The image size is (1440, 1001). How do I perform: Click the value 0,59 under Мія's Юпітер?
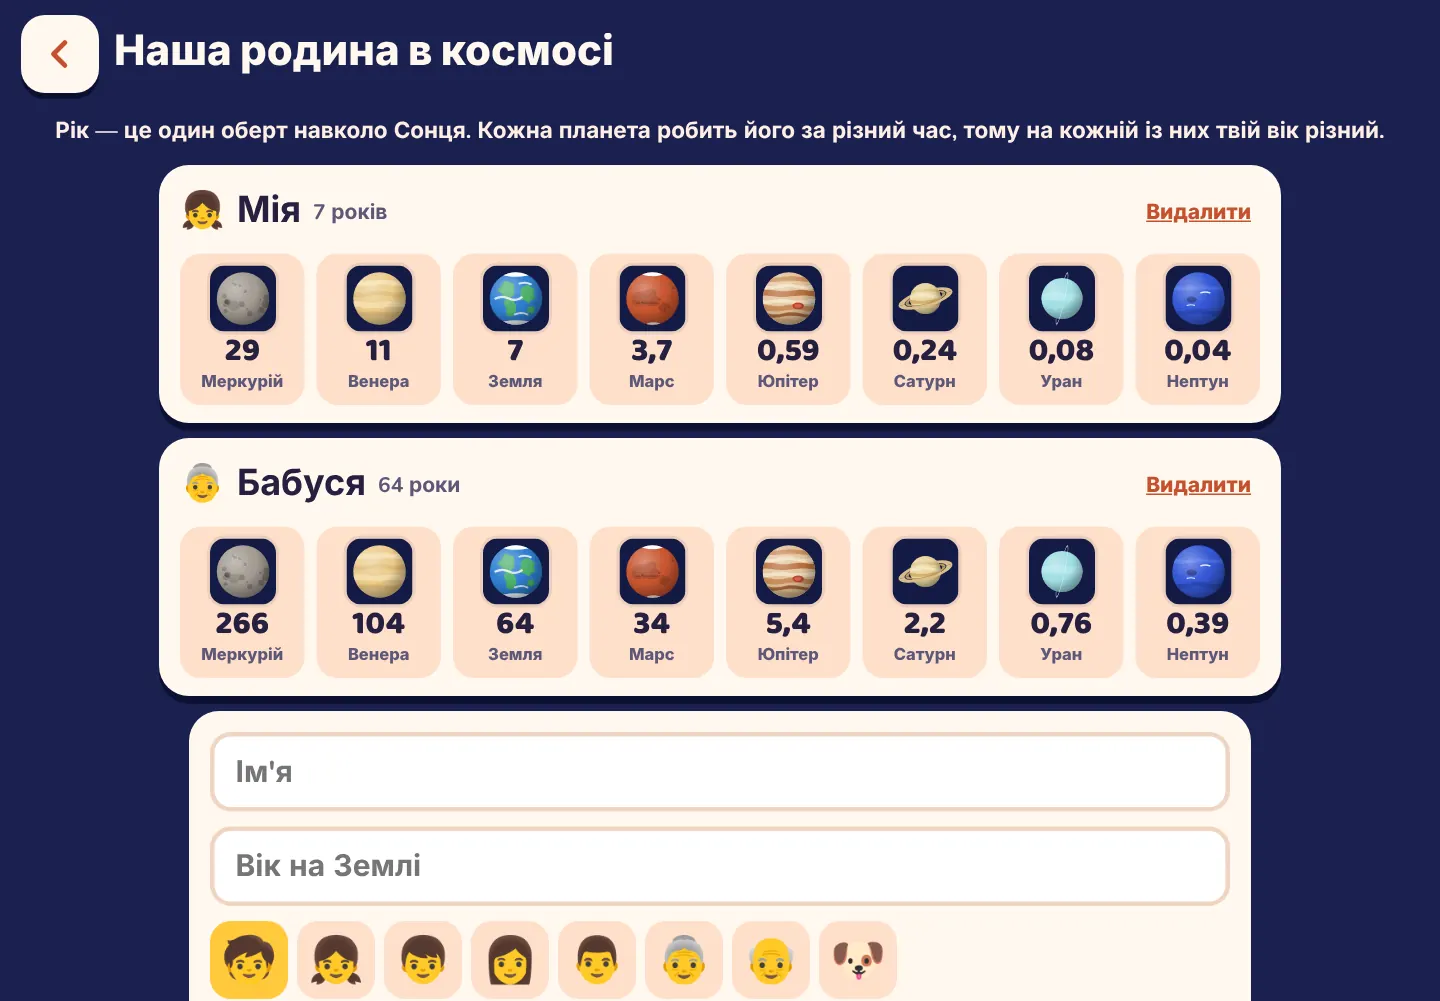tap(788, 350)
